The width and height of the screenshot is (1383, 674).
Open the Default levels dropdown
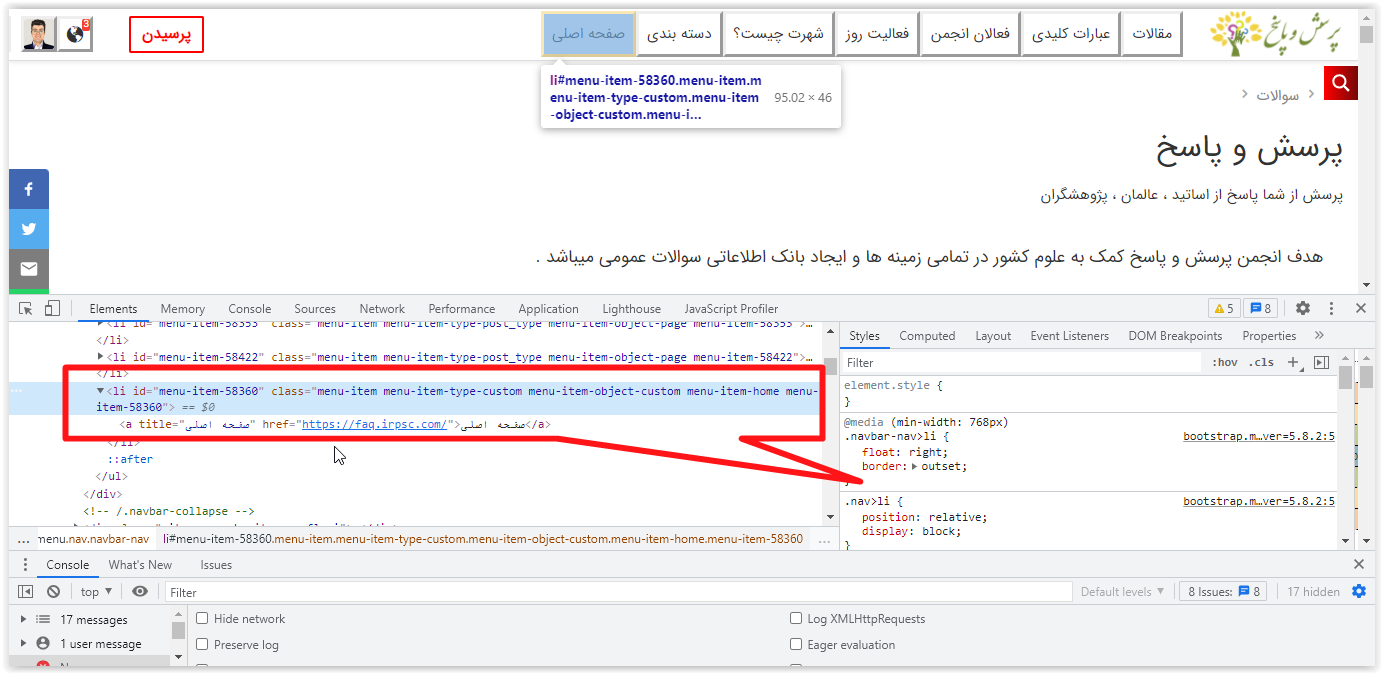(x=1124, y=592)
